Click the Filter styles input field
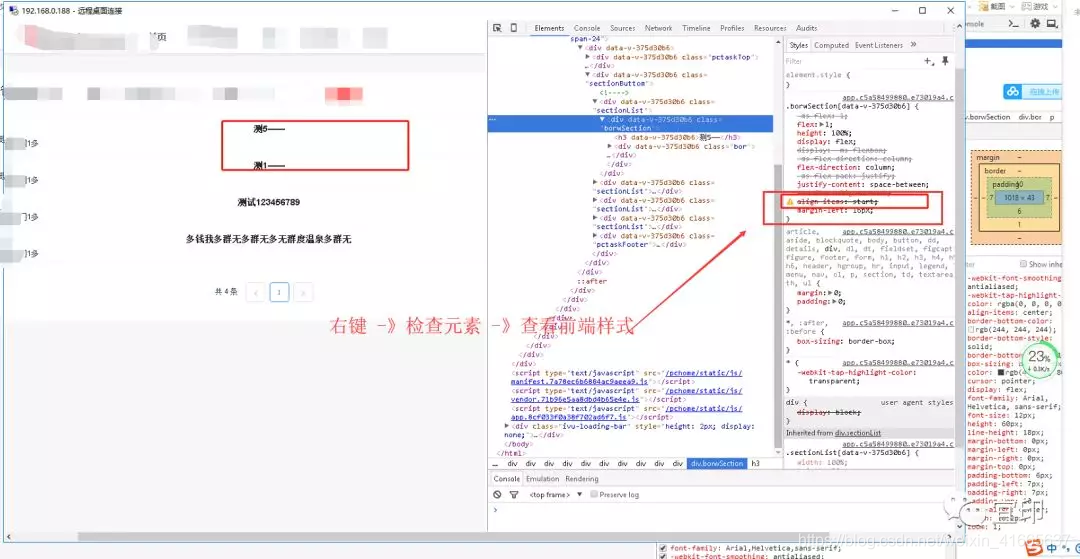1080x559 pixels. pyautogui.click(x=853, y=61)
